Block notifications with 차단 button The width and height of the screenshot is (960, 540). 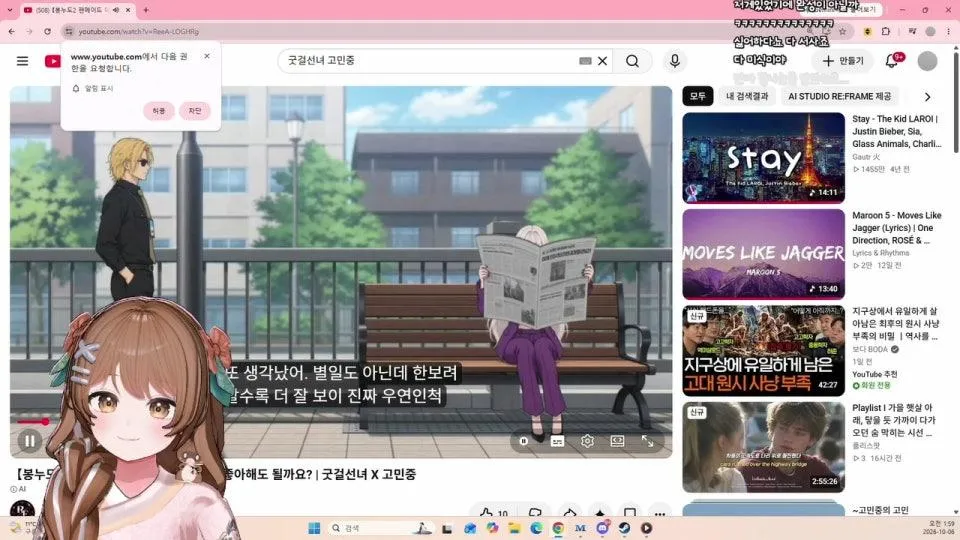click(195, 111)
